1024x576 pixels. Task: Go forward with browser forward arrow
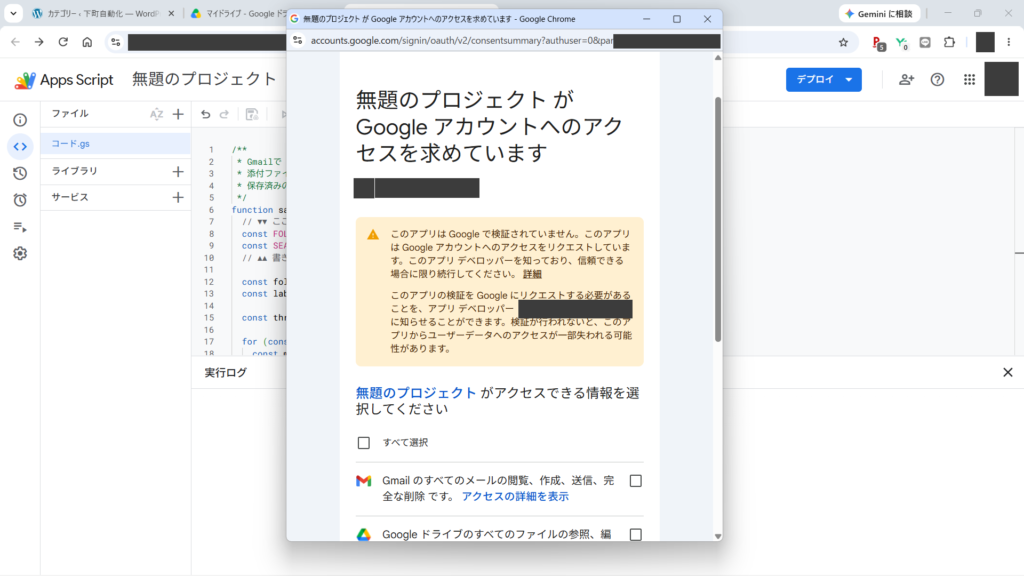(x=39, y=42)
